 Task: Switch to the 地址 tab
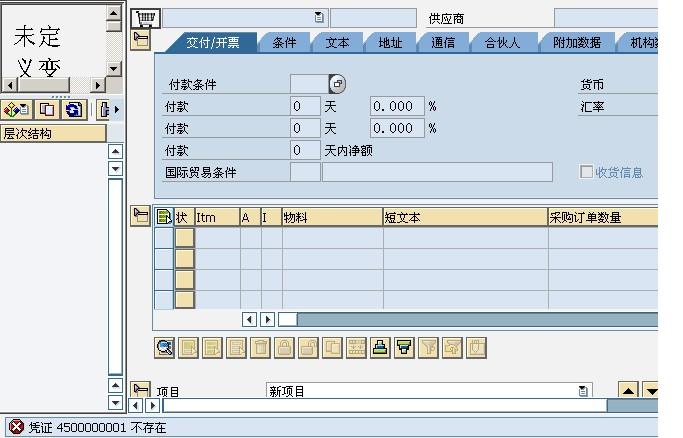[390, 43]
